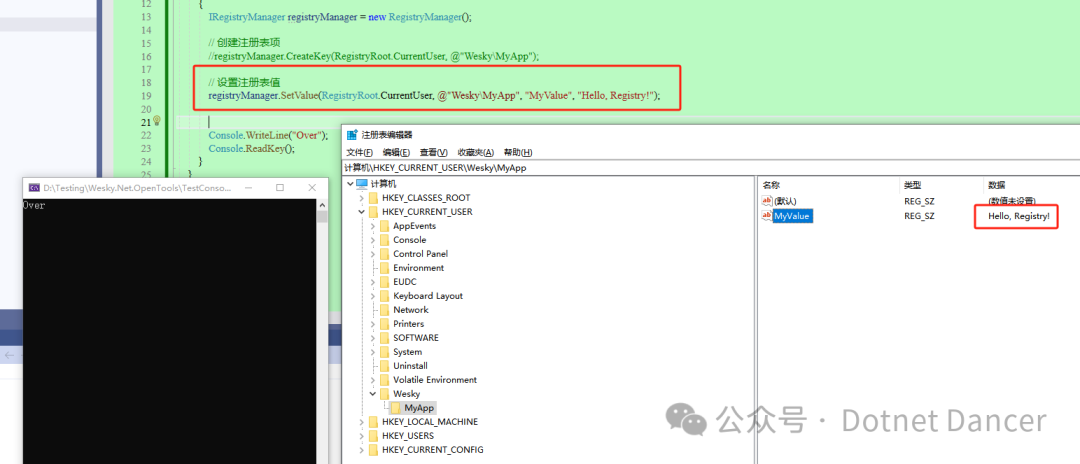Select the MyApp key label

point(419,408)
